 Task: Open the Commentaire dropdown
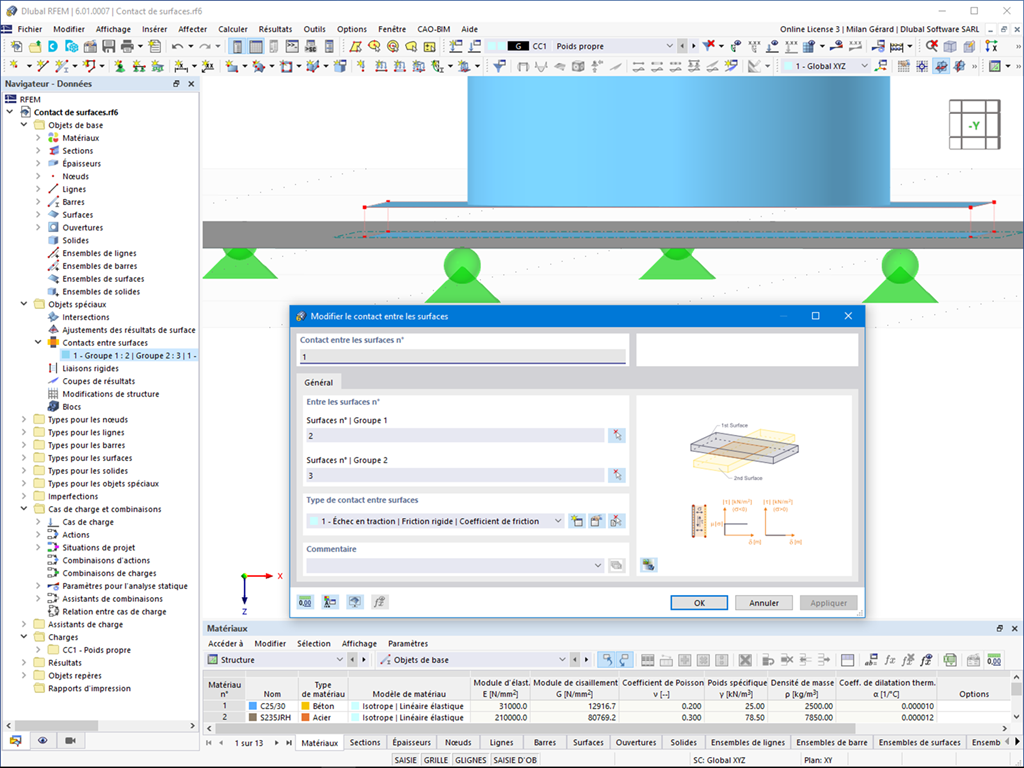(598, 566)
